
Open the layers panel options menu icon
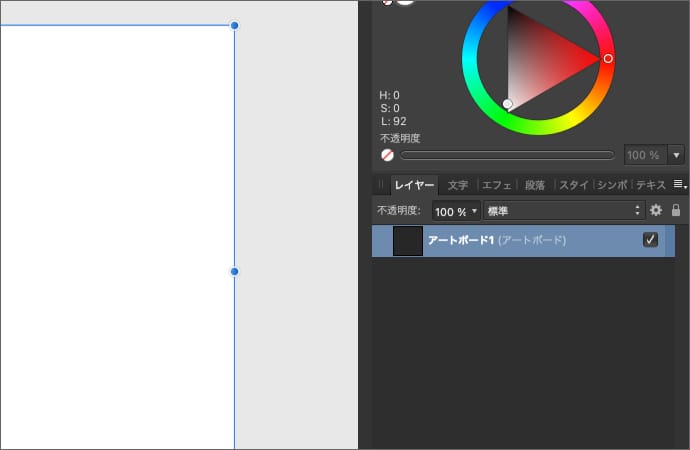click(x=679, y=184)
